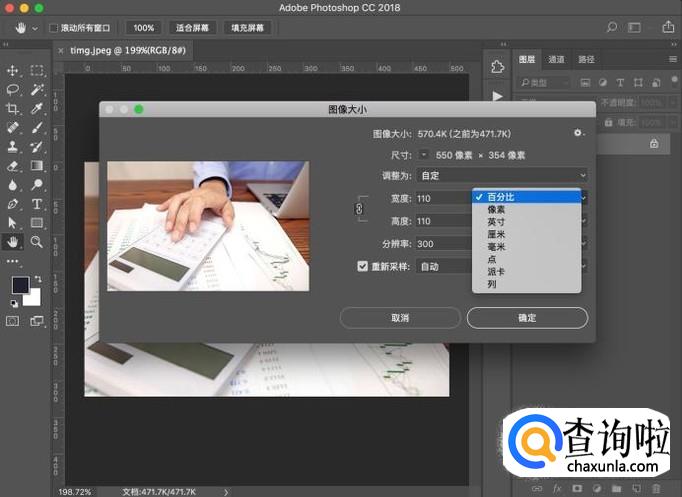
Task: Open the Image Size gear settings menu
Action: (577, 133)
